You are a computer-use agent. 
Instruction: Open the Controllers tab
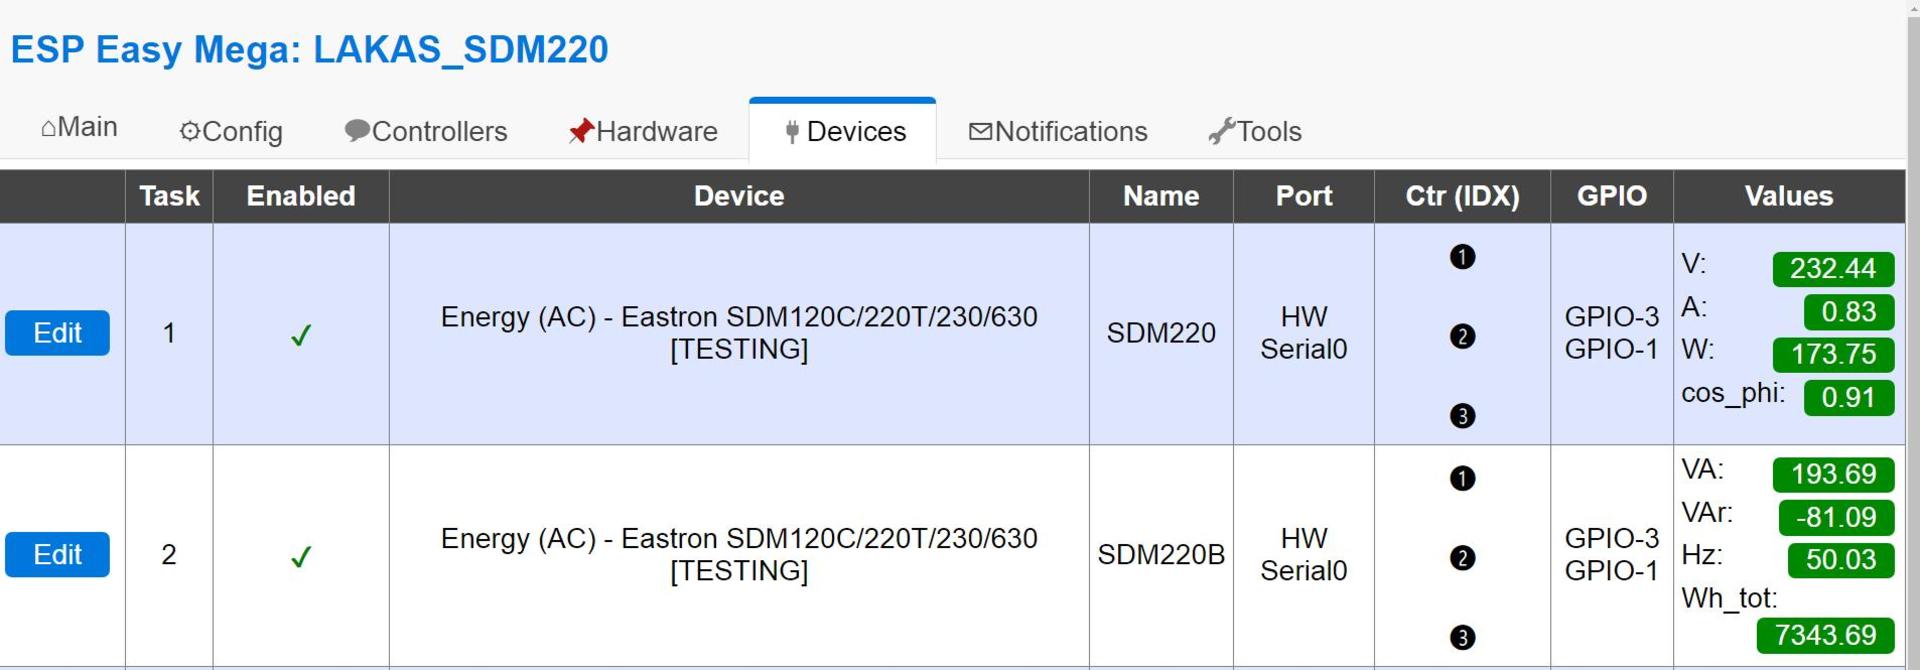(x=426, y=132)
